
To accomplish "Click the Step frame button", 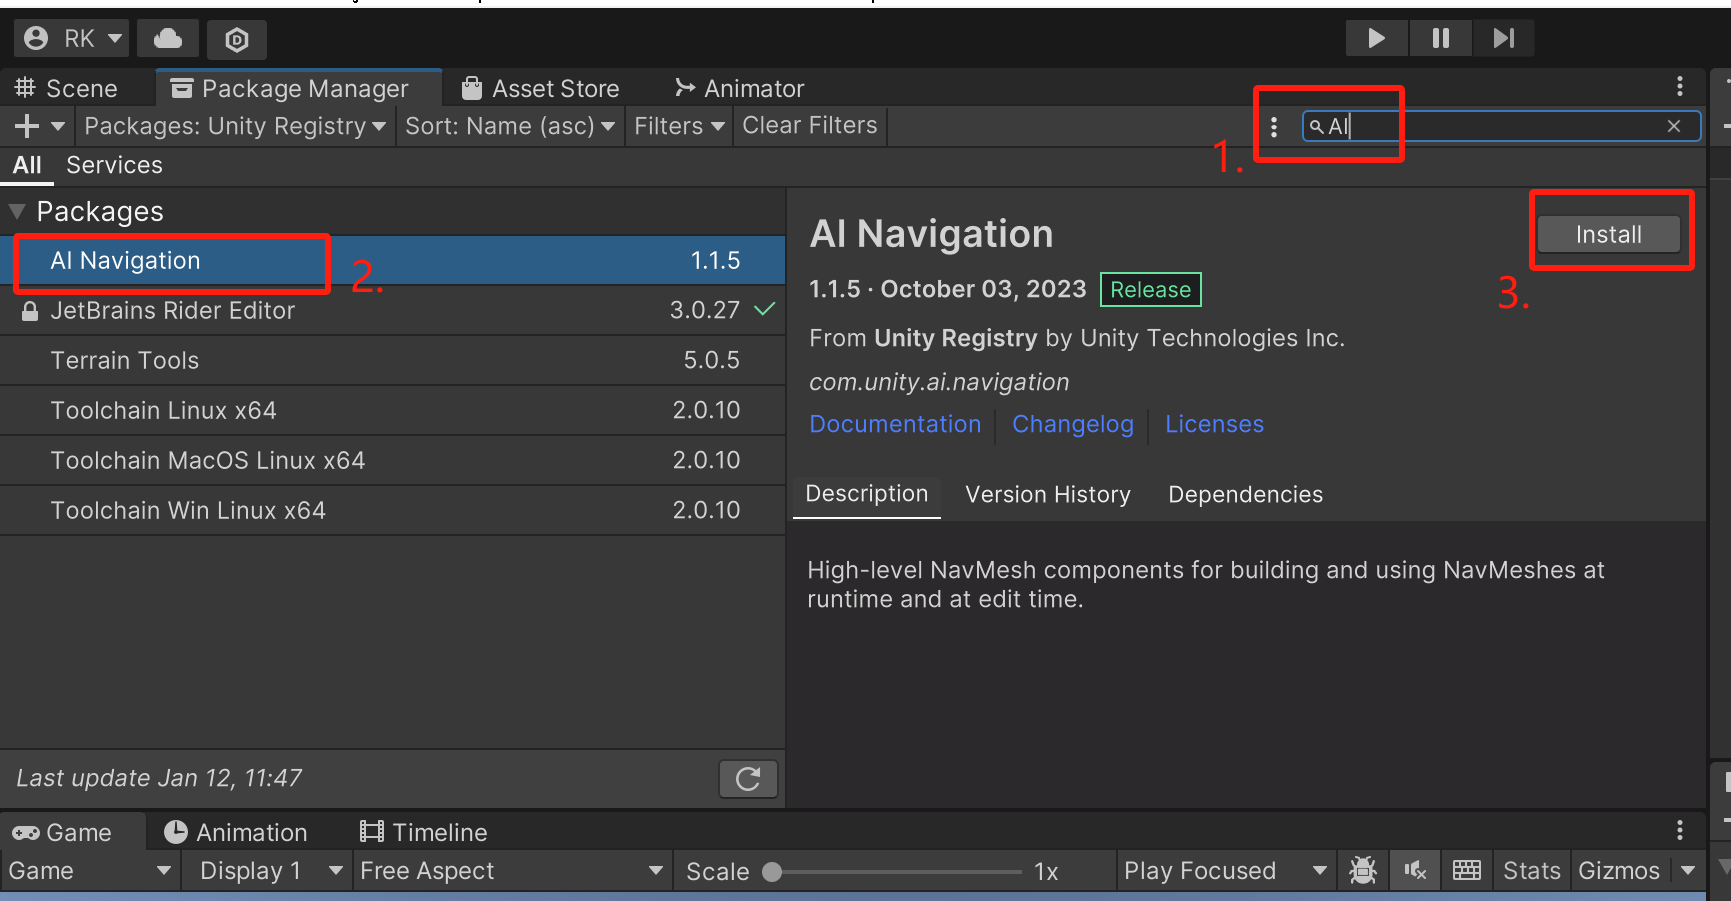I will (1503, 38).
